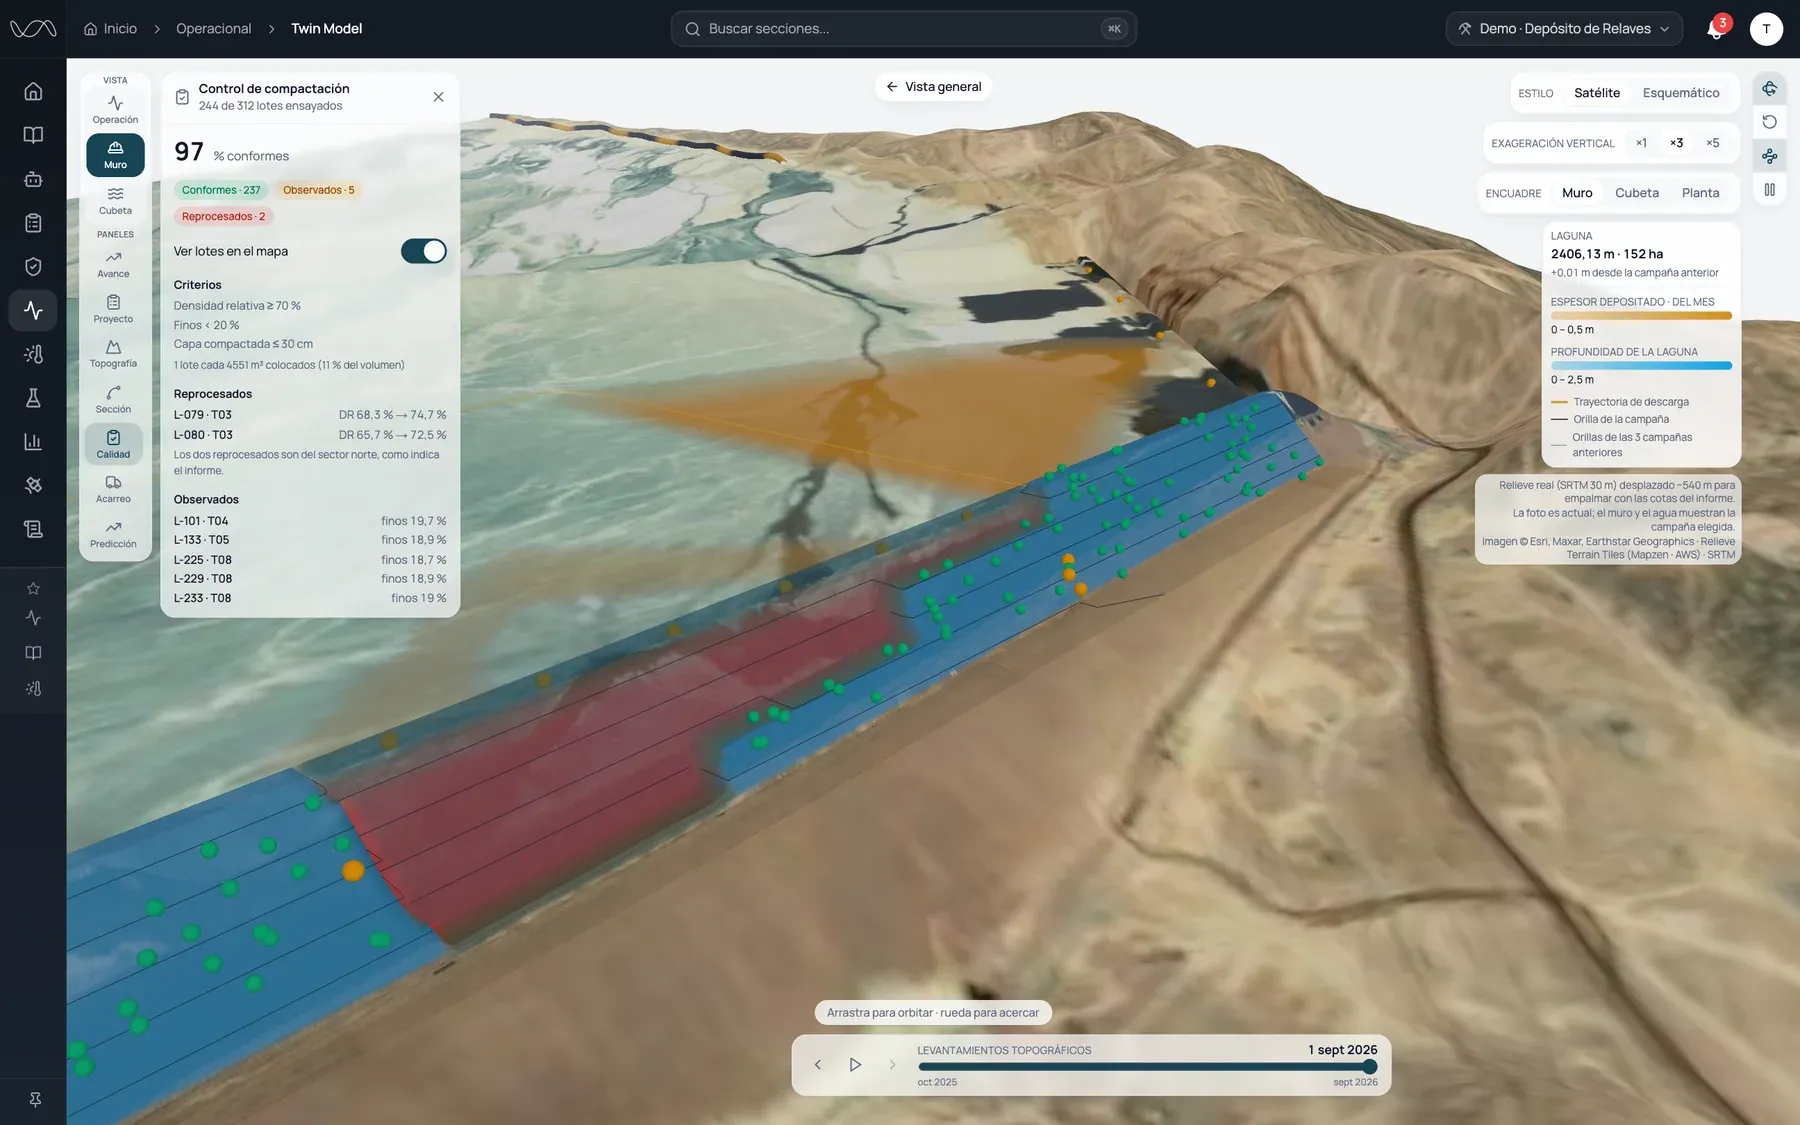
Task: Set vertical exaggeration to ×5
Action: [x=1713, y=143]
